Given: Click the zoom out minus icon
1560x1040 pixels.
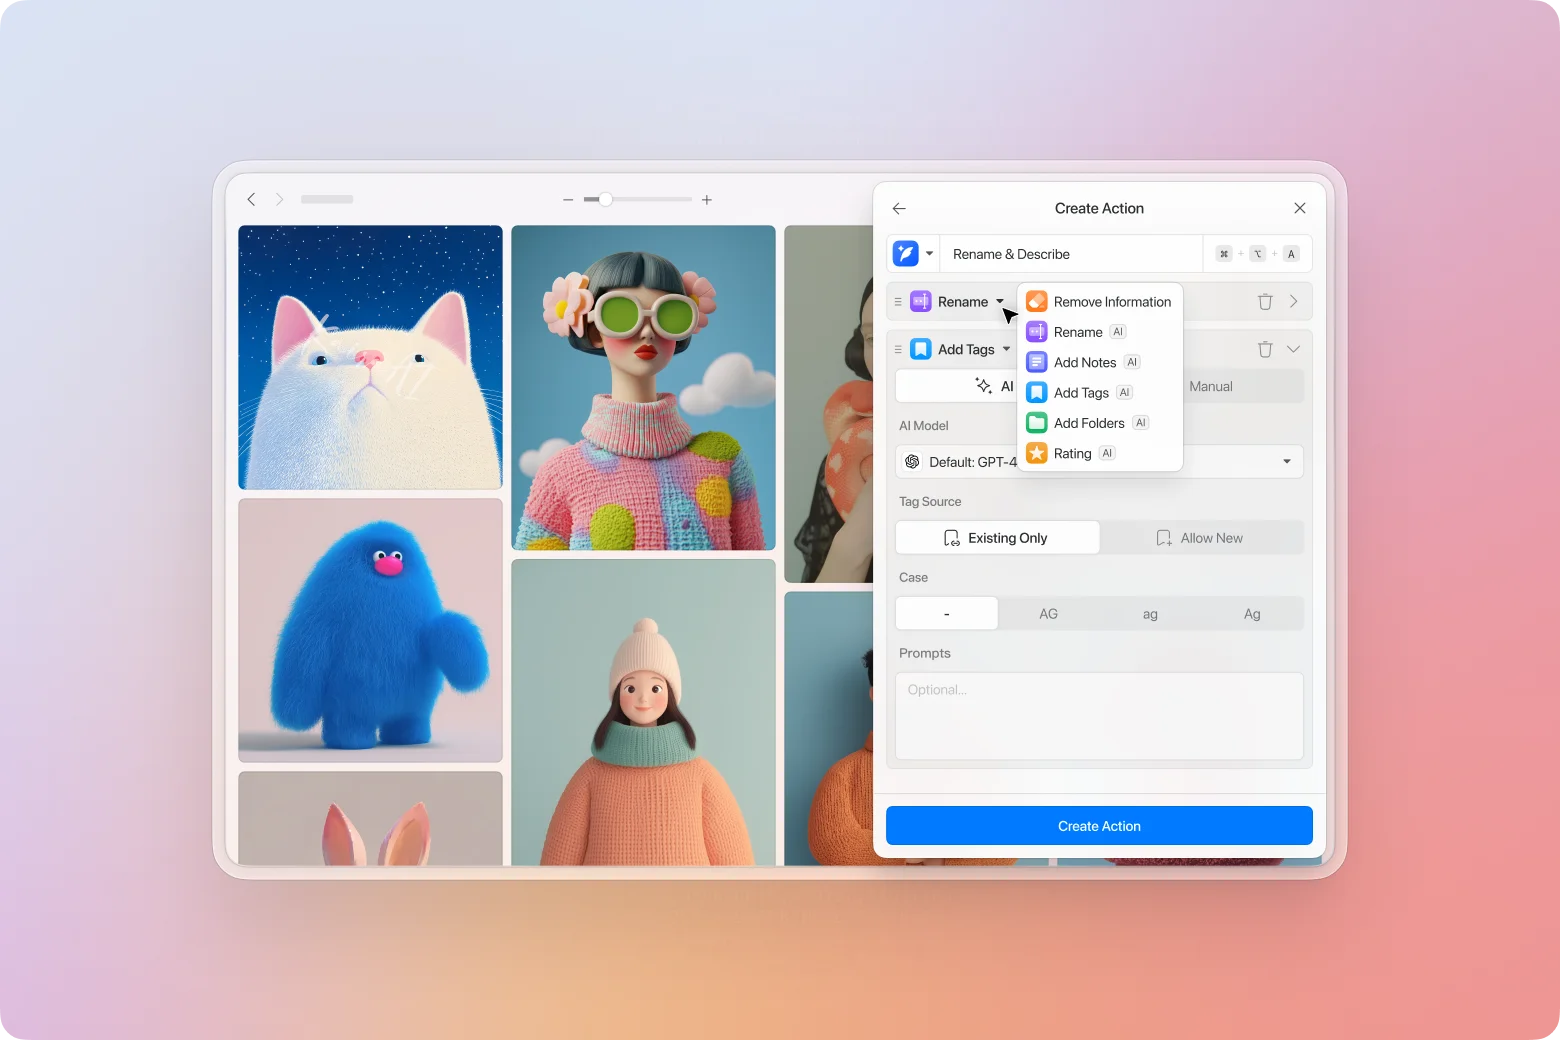Looking at the screenshot, I should click(x=568, y=200).
